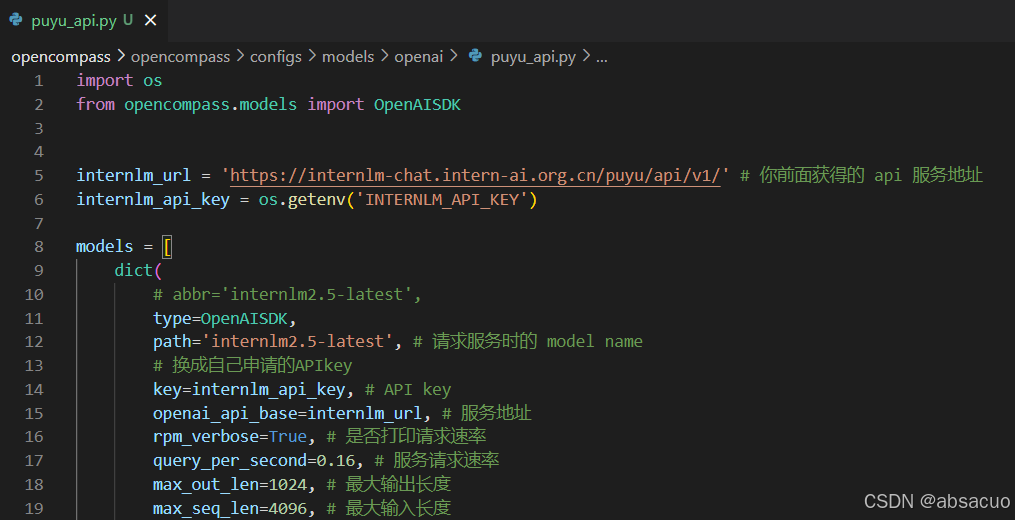Screen dimensions: 1015x520
Task: Click the api 服务地址 comment on line 5
Action: [862, 175]
